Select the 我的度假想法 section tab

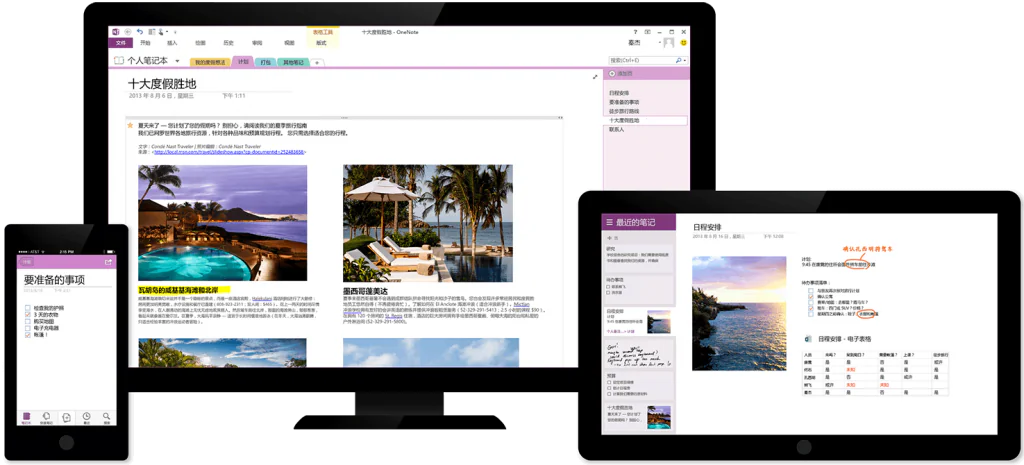(x=210, y=63)
